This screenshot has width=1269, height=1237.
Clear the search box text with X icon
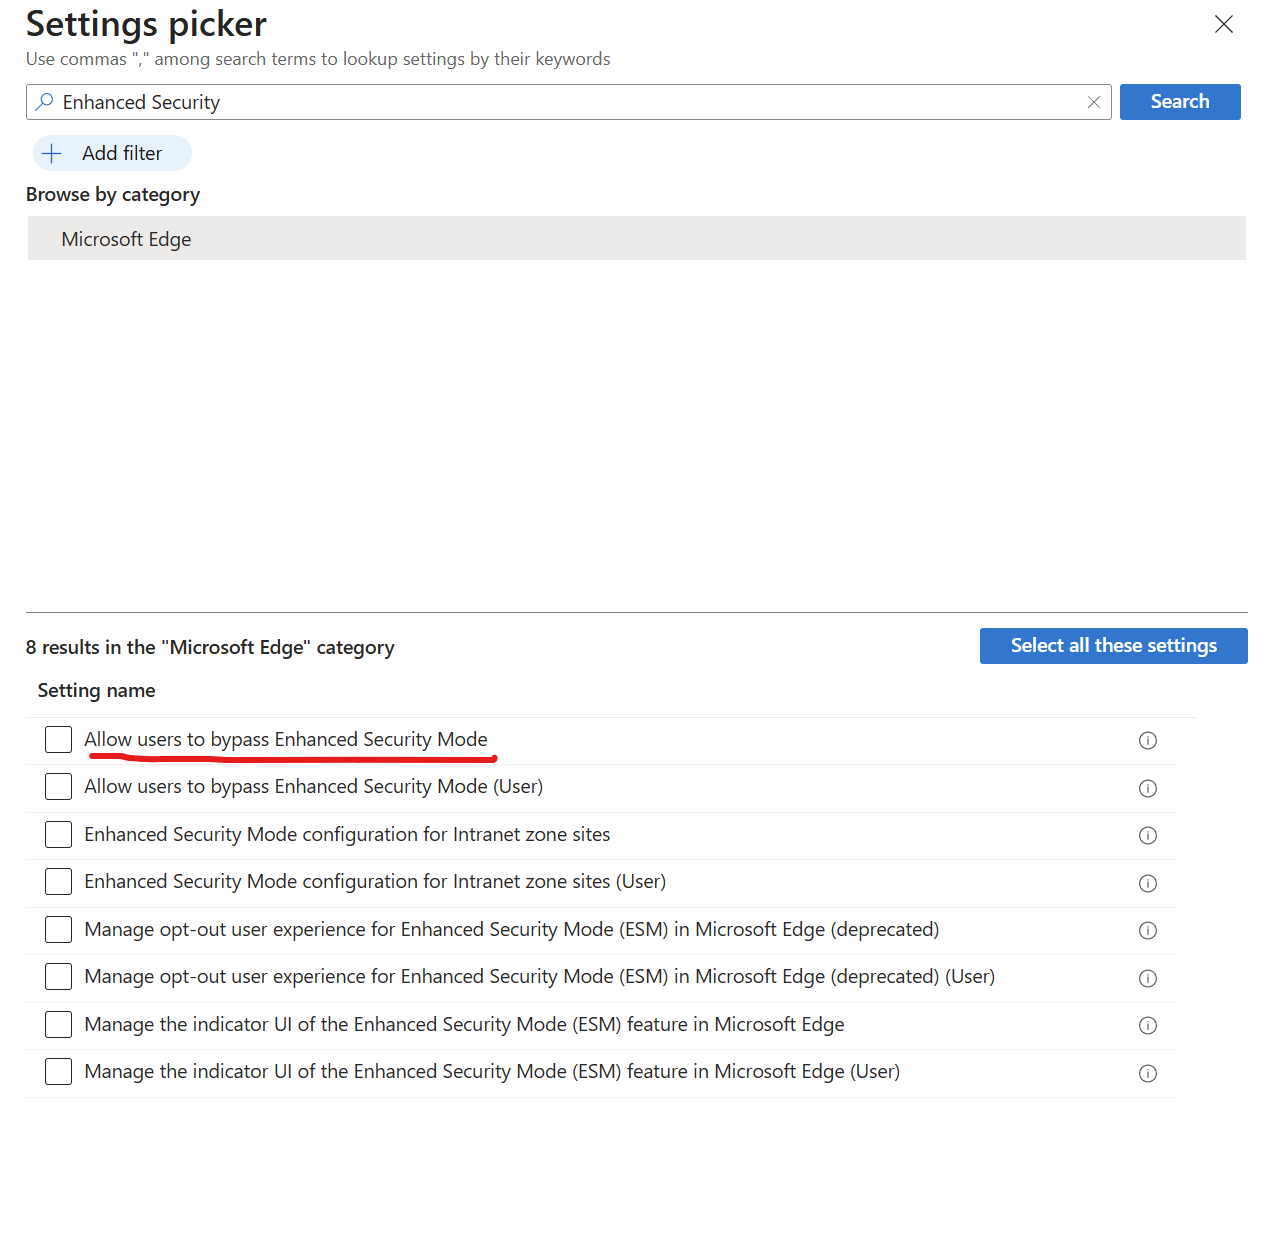[x=1093, y=102]
